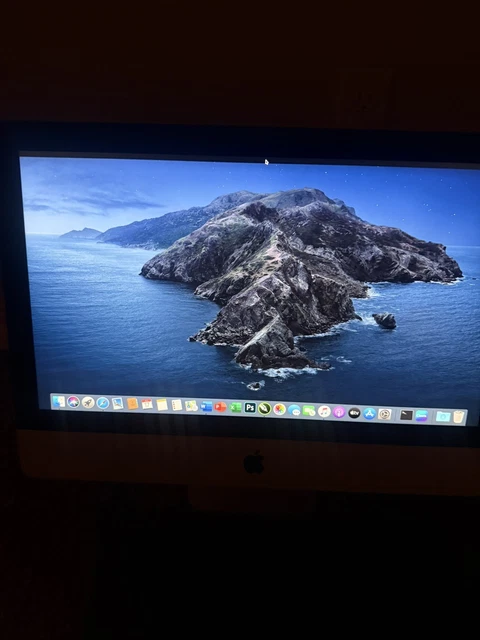
Task: Open the App Store icon
Action: click(x=369, y=413)
